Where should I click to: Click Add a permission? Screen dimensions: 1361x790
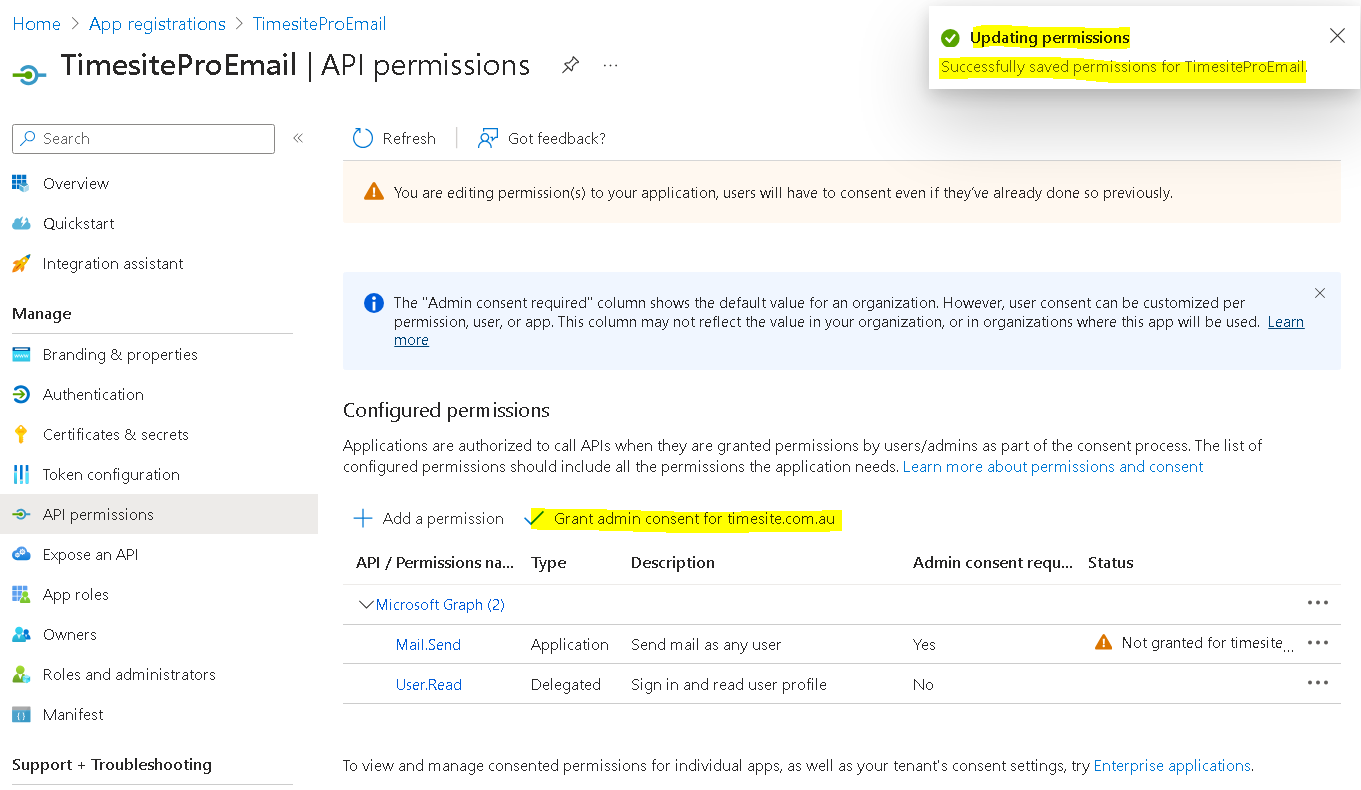coord(428,518)
